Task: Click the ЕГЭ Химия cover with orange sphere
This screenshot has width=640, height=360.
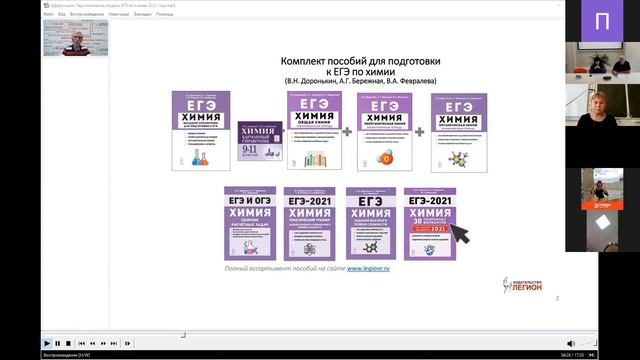Action: [x=384, y=131]
